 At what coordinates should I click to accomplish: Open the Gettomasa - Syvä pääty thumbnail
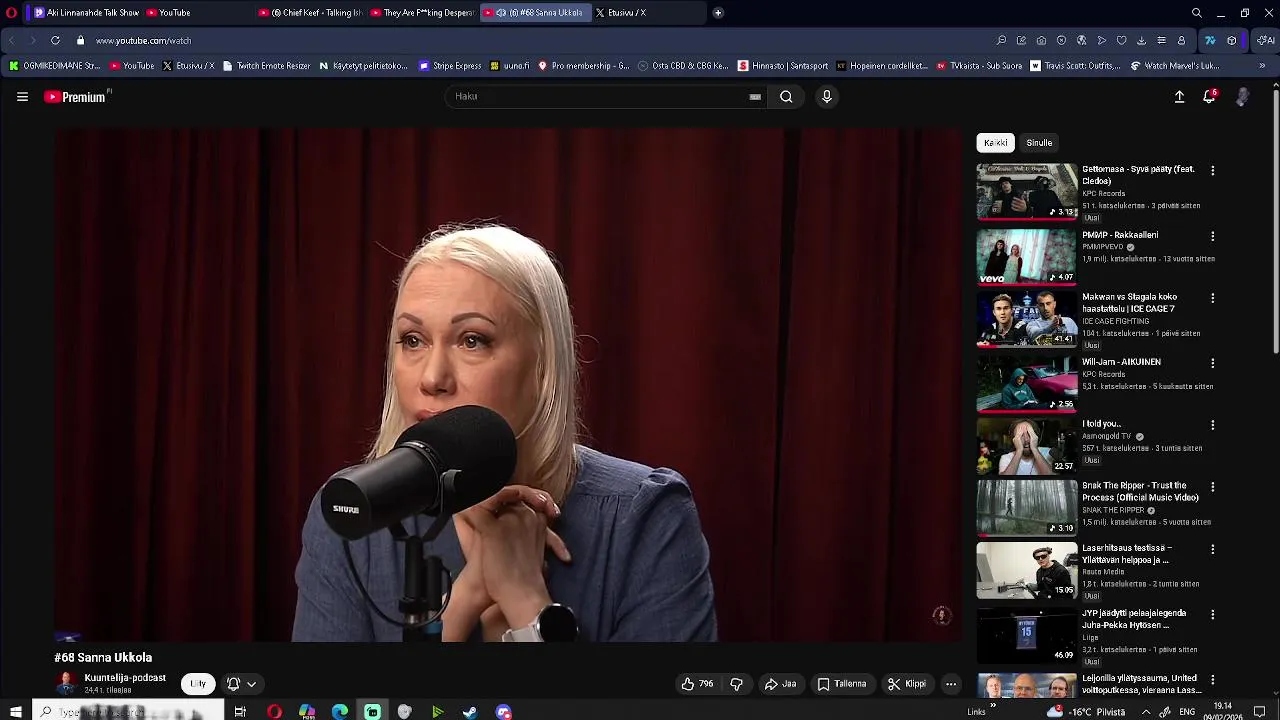1027,191
